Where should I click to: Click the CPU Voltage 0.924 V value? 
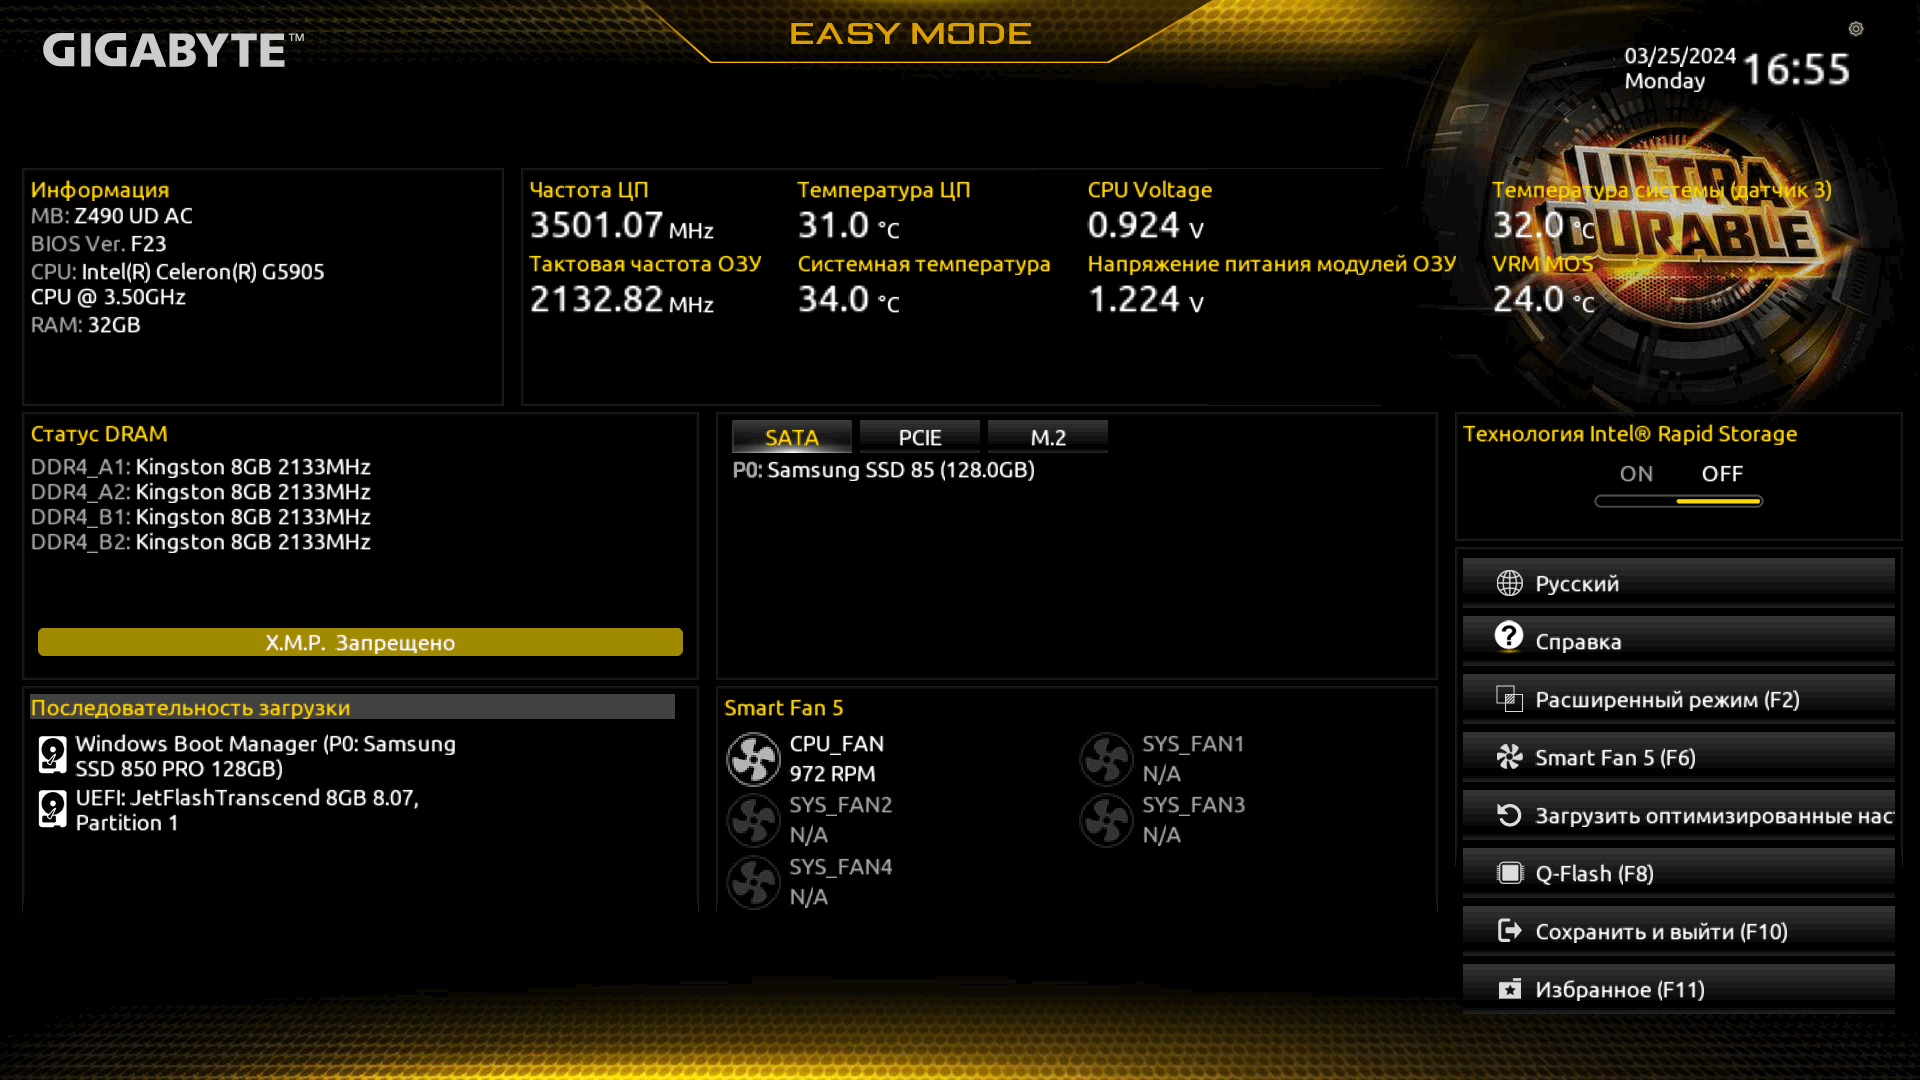point(1145,225)
